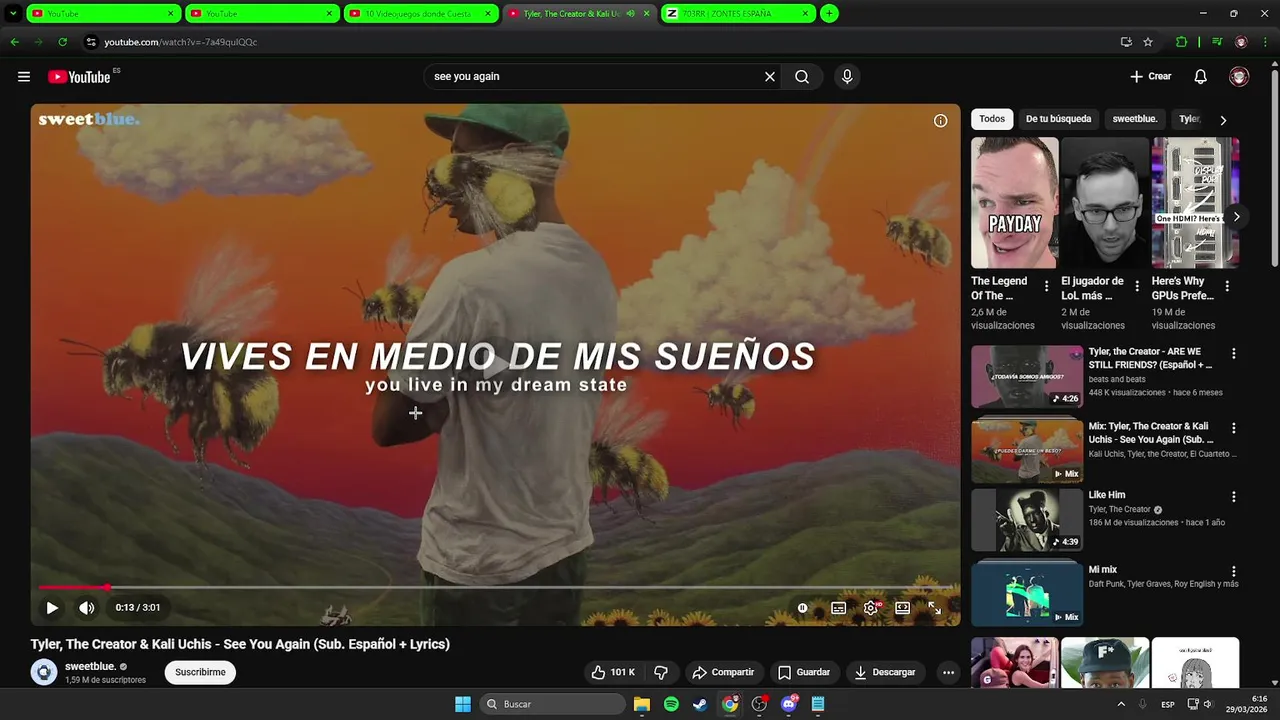Share the video with Compartir

[x=723, y=672]
